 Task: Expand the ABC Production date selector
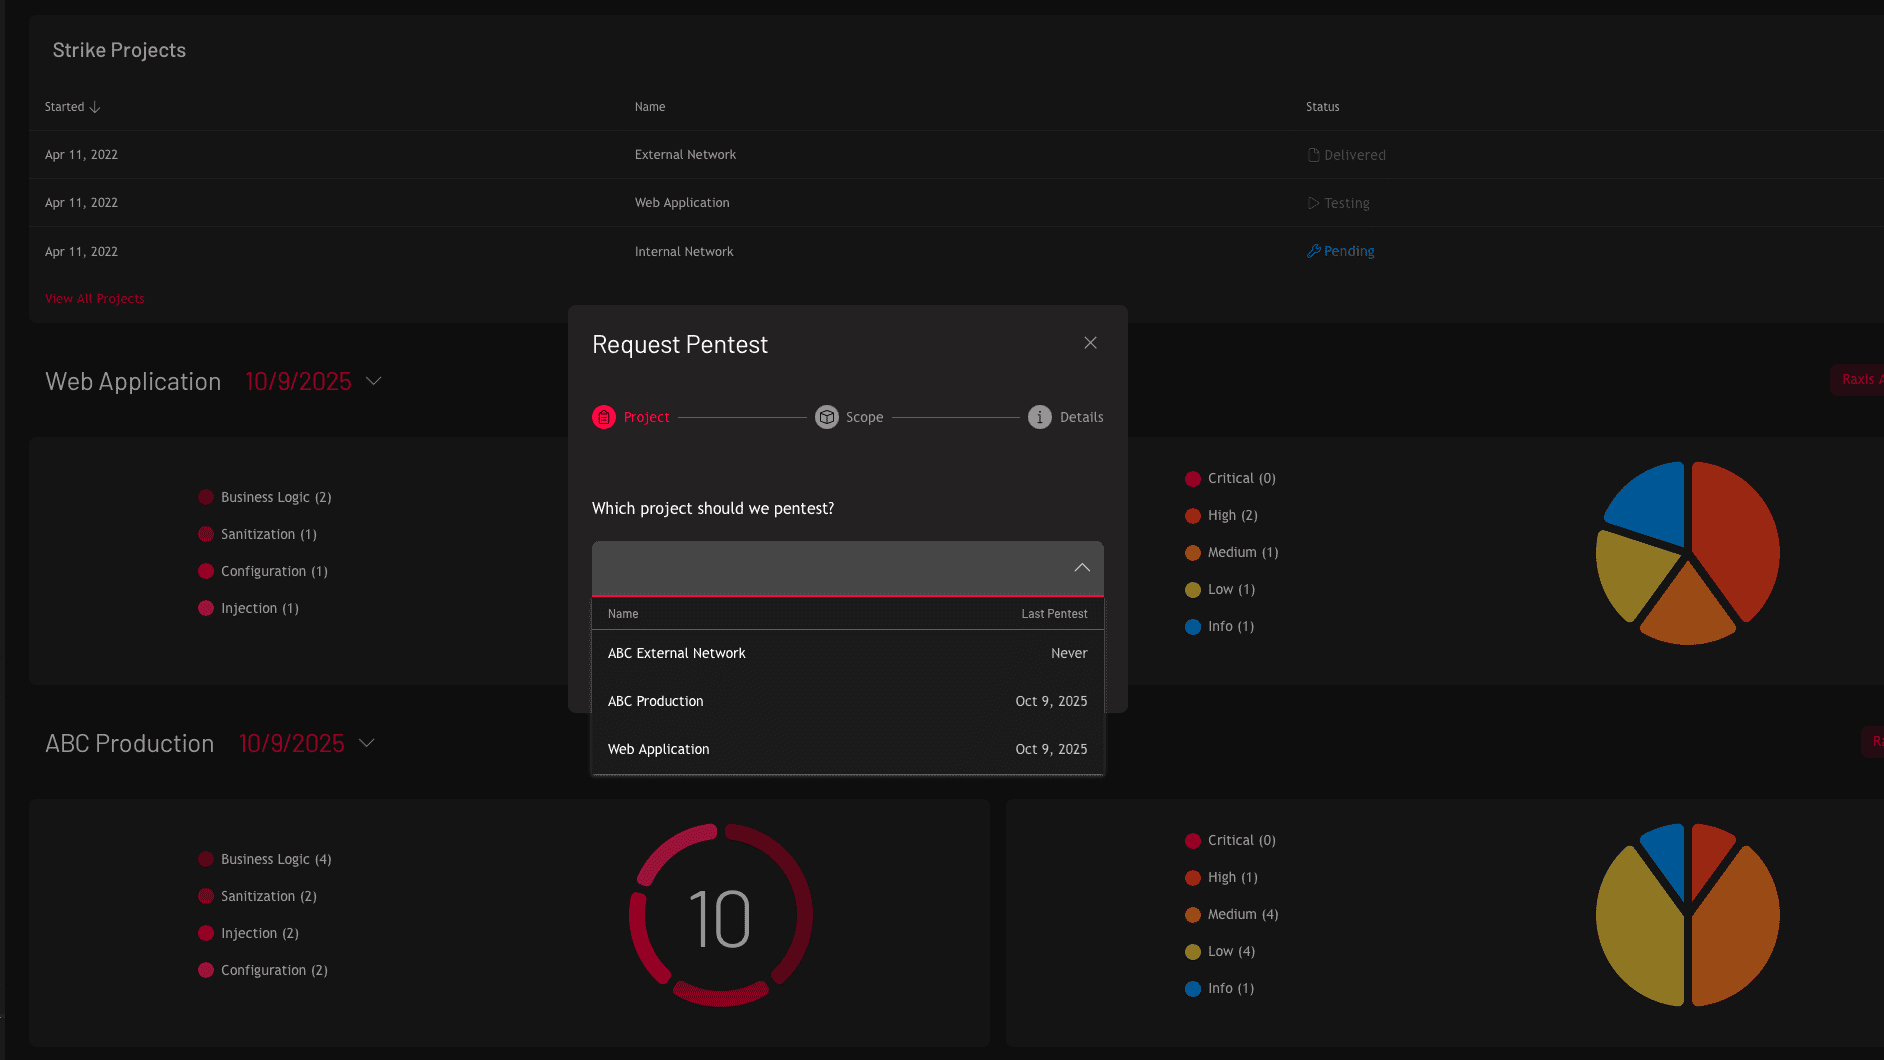pyautogui.click(x=366, y=743)
